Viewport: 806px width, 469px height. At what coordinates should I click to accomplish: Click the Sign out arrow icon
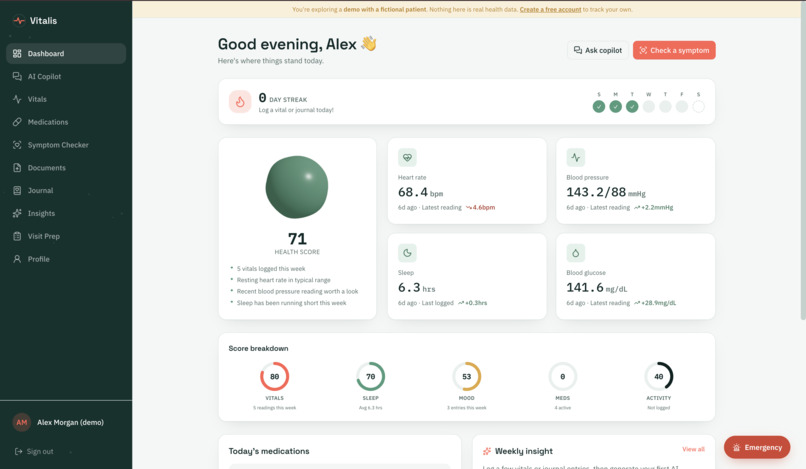(19, 452)
